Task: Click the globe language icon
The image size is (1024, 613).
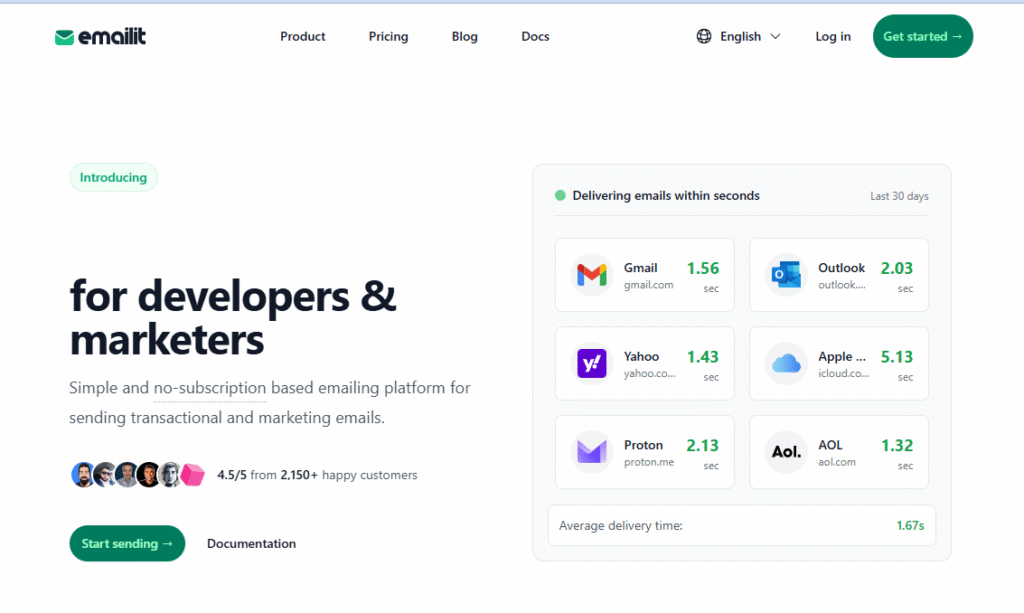Action: 704,36
